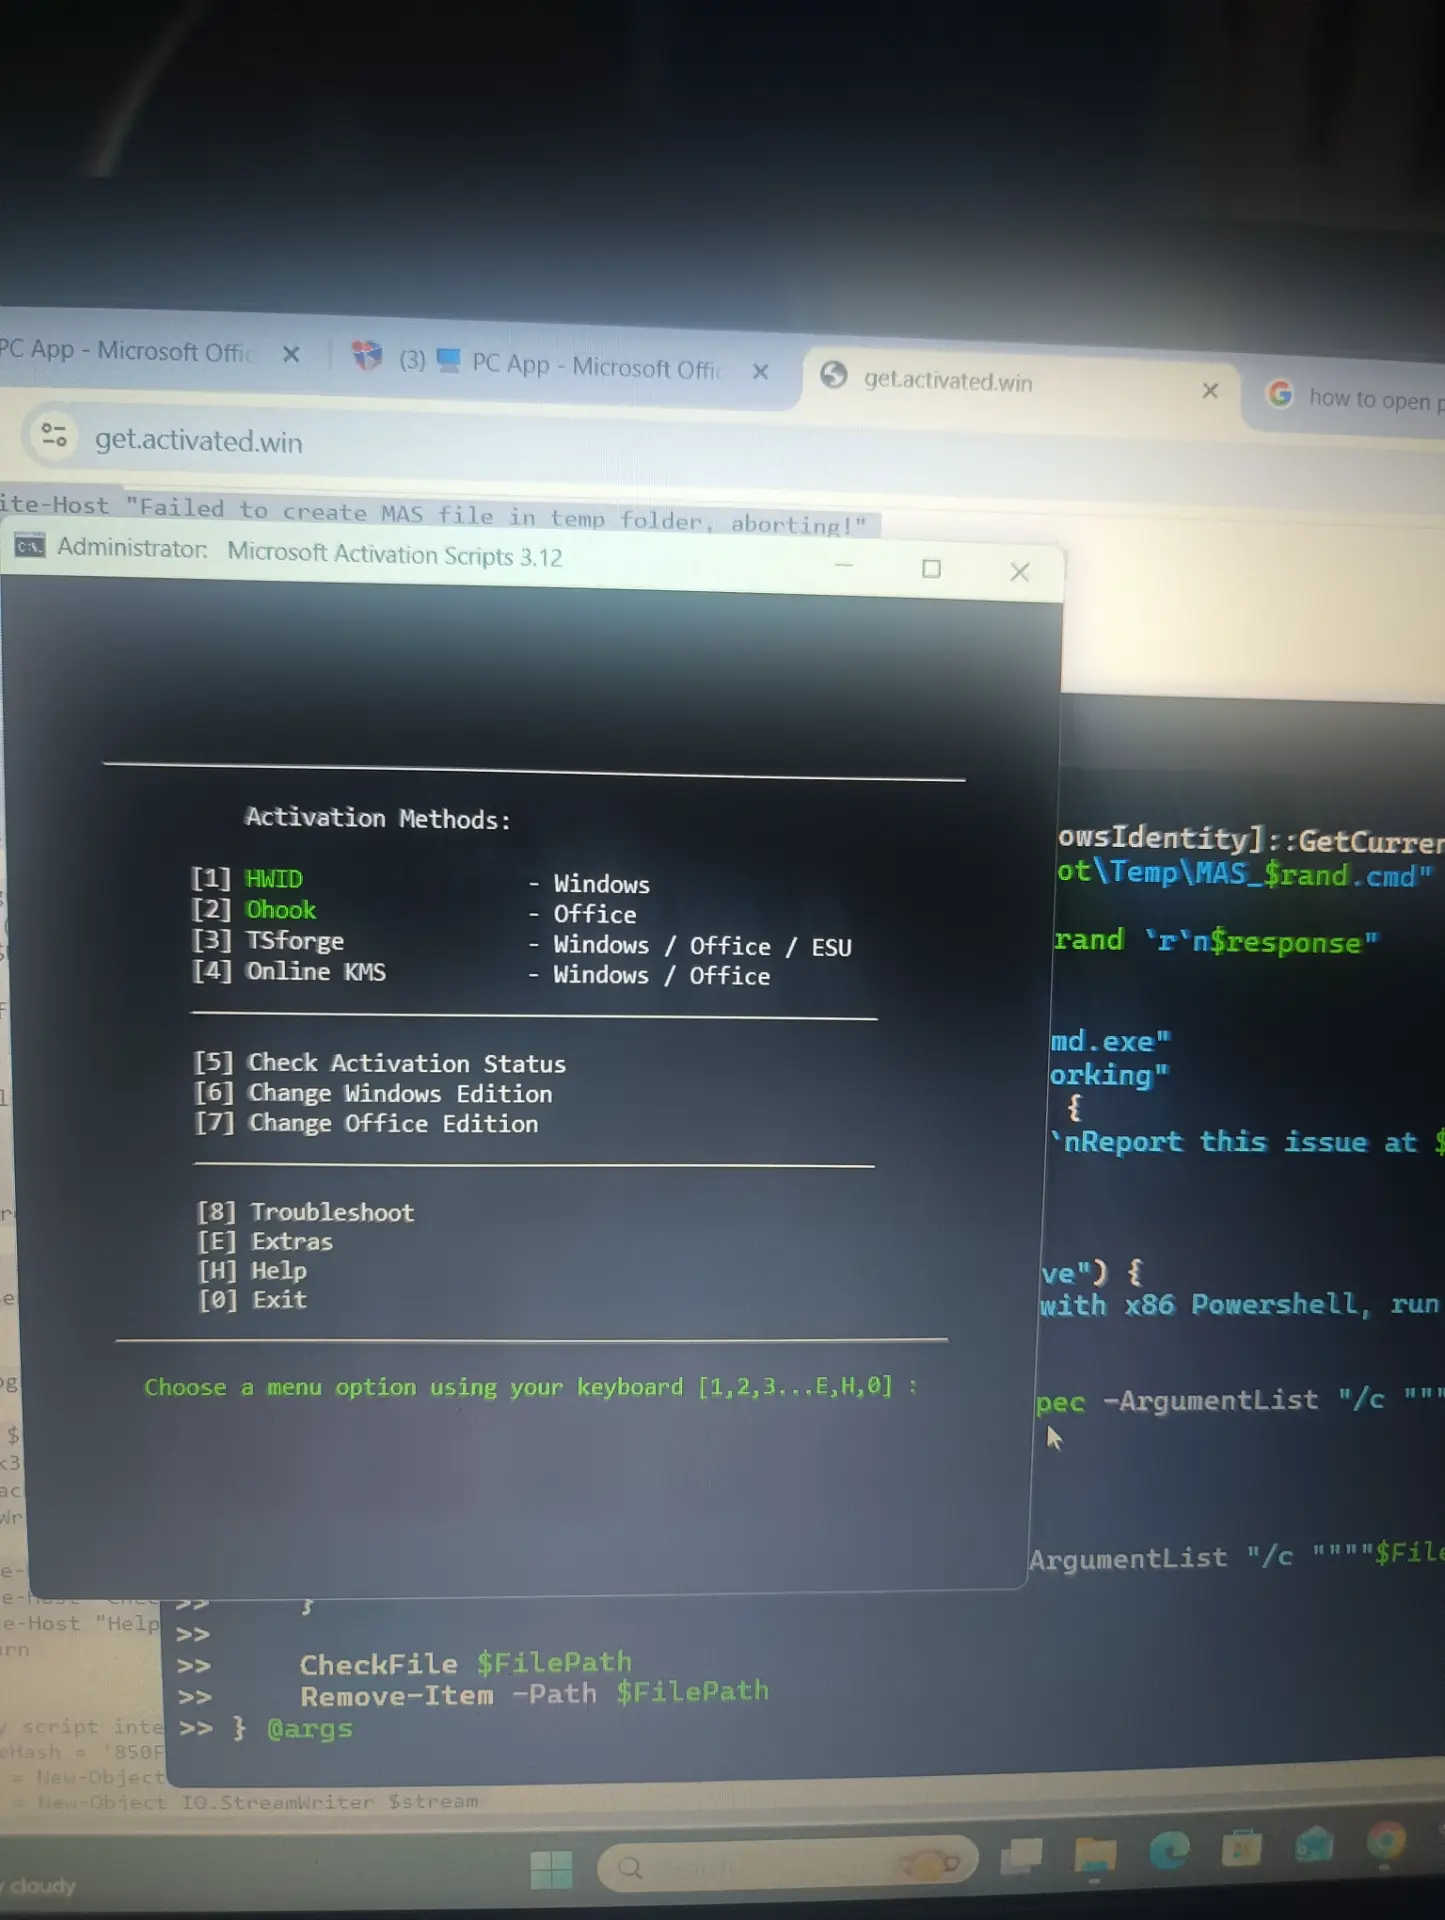Image resolution: width=1445 pixels, height=1920 pixels.
Task: Maximize the Microsoft Activation Scripts window
Action: 931,568
